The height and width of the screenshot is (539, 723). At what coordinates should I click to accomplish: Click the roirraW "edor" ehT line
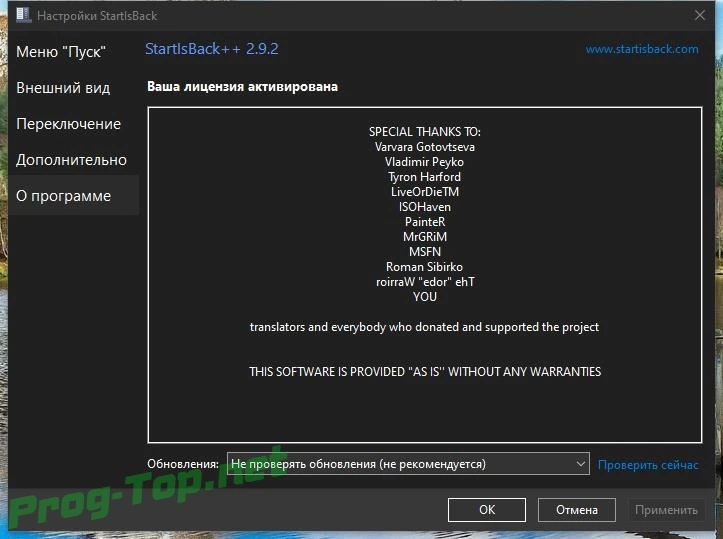(425, 282)
